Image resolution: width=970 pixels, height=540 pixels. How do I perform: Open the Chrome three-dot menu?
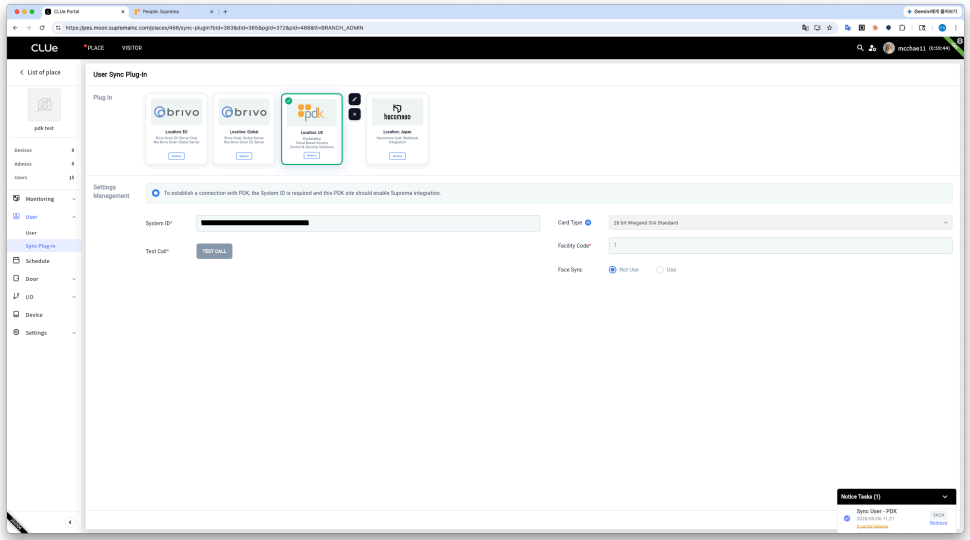956,28
